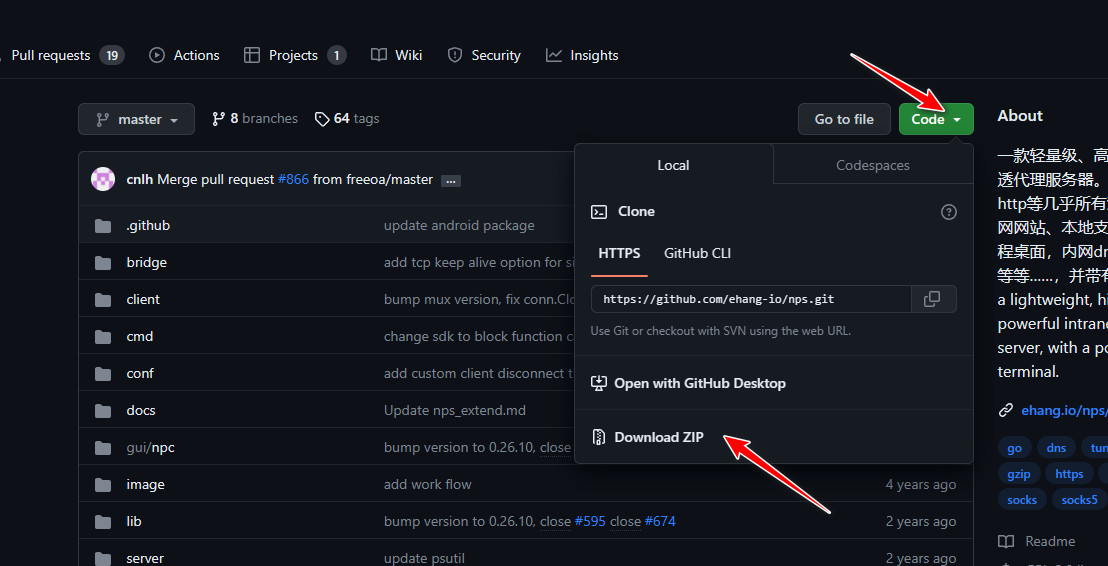Open the lib folder
This screenshot has width=1108, height=566.
click(x=134, y=521)
